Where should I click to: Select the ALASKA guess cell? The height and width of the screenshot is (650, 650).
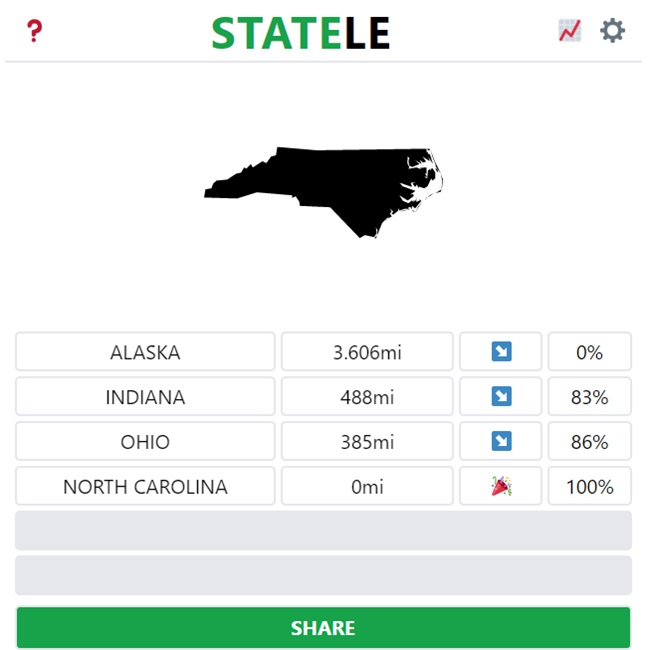point(145,352)
